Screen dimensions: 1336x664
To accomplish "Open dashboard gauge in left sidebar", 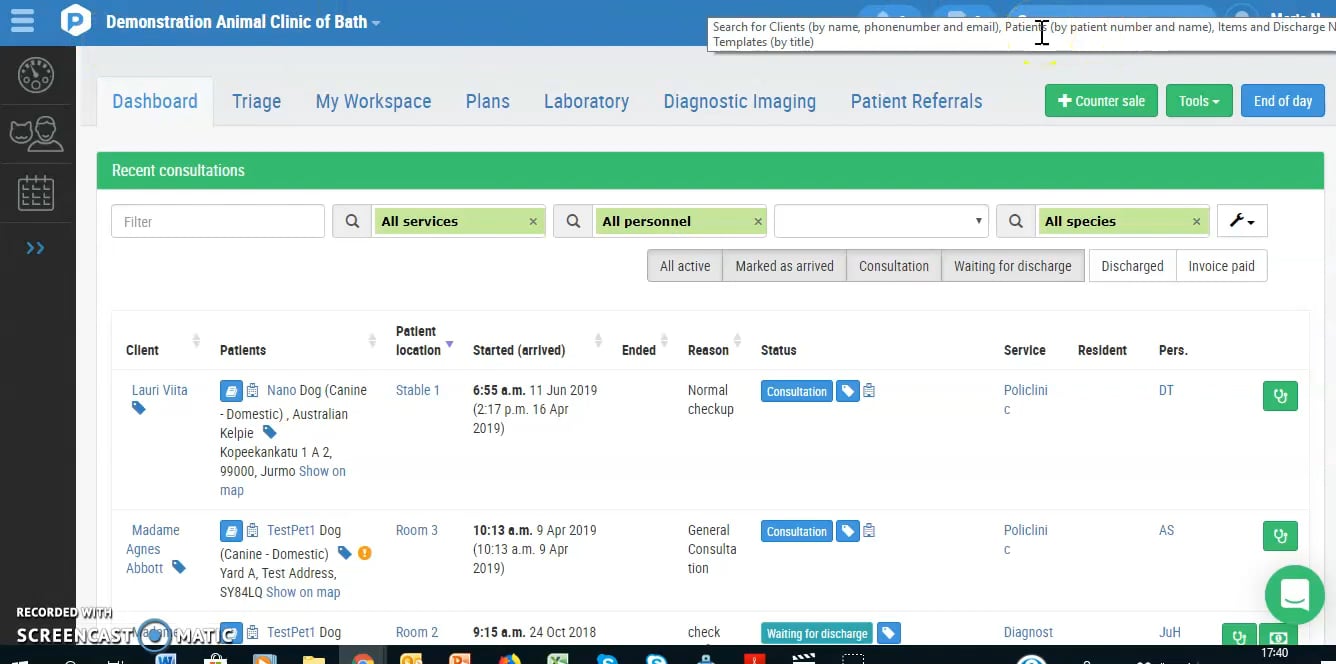I will pyautogui.click(x=36, y=75).
